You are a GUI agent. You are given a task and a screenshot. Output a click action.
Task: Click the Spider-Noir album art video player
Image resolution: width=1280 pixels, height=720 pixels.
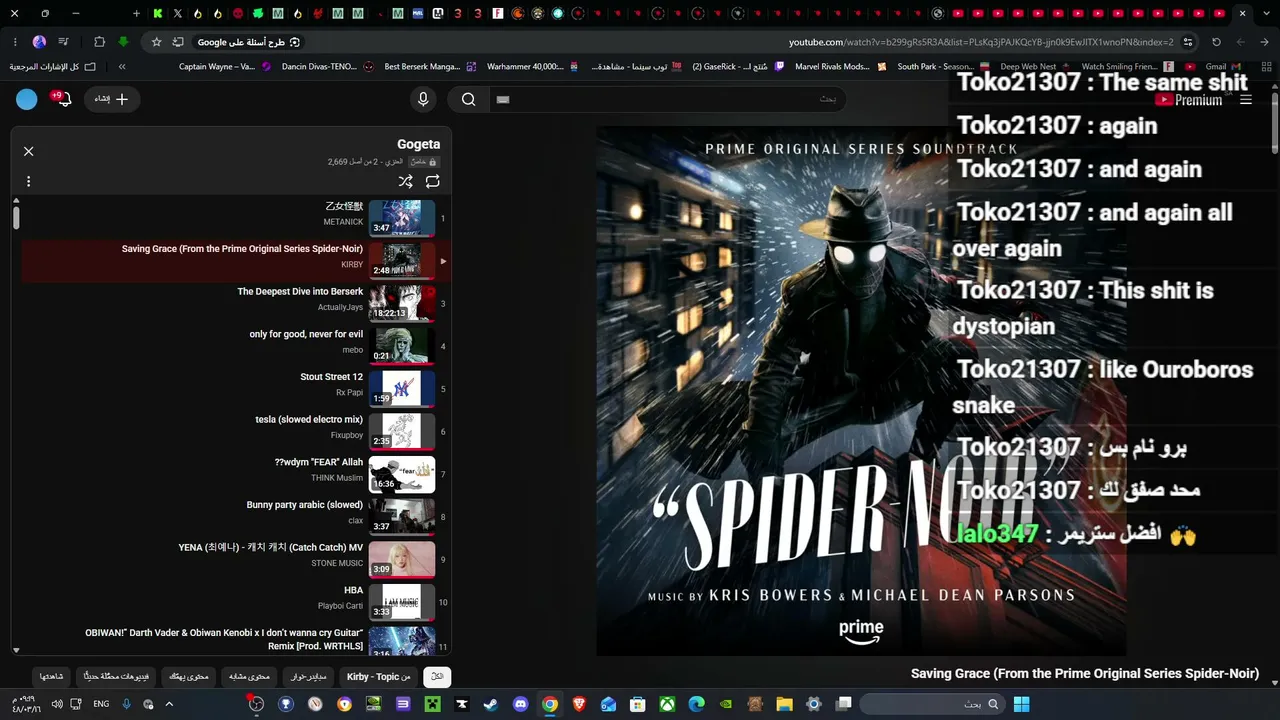click(x=861, y=391)
